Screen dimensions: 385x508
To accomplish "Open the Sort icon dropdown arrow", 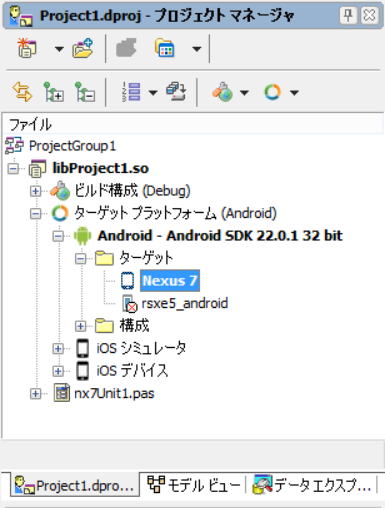I will pyautogui.click(x=153, y=92).
